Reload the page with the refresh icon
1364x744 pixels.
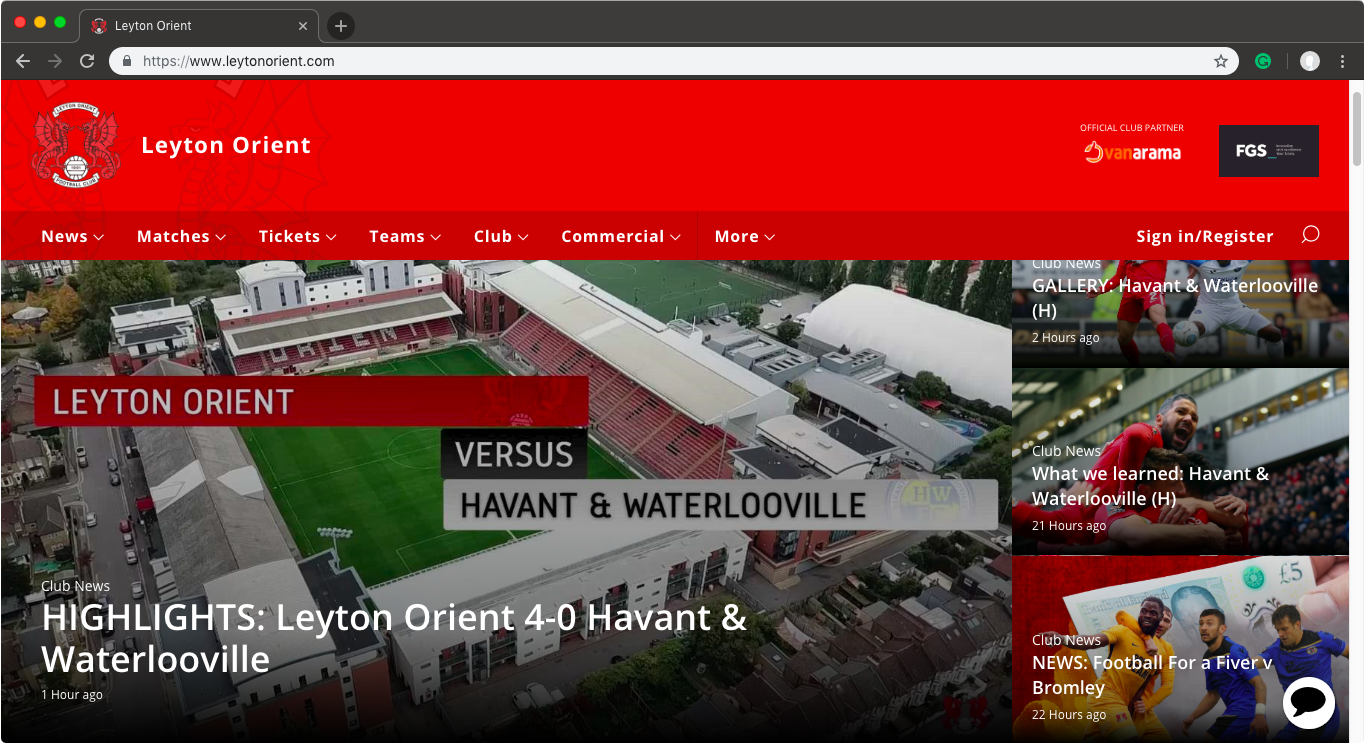[87, 61]
